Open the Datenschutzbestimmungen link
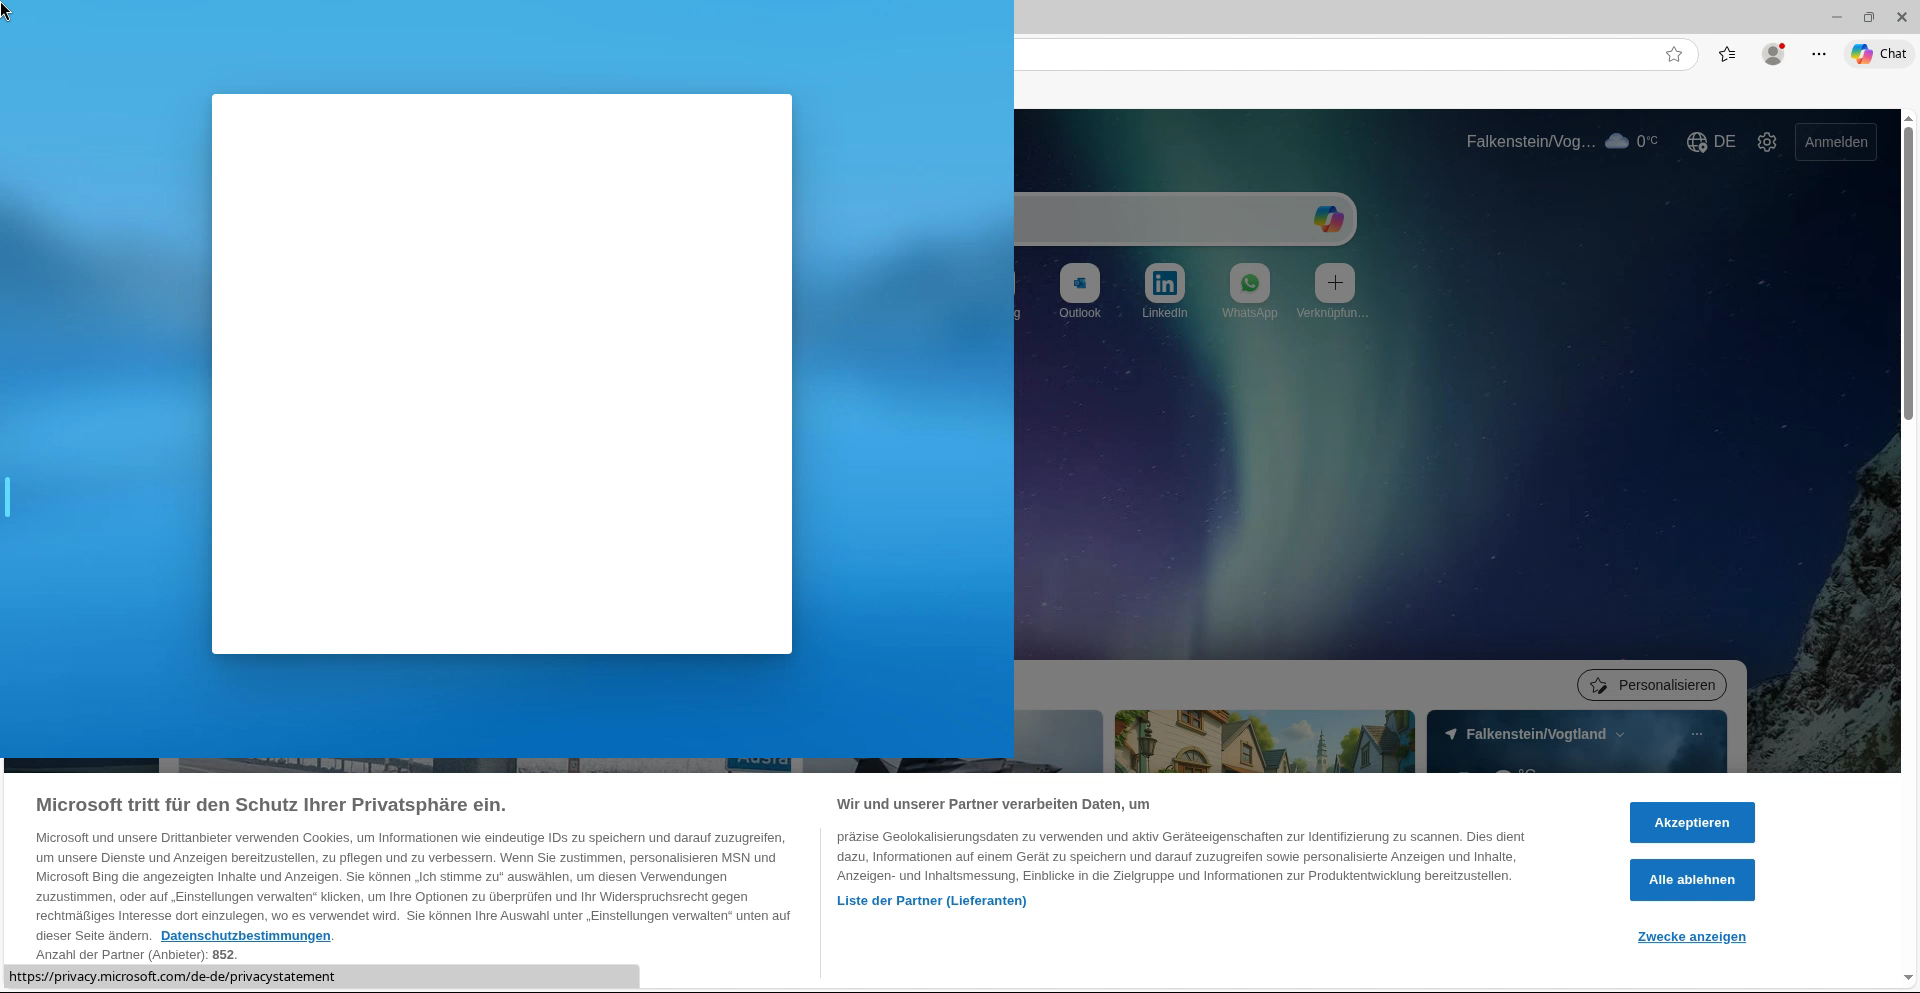The image size is (1920, 993). [245, 936]
